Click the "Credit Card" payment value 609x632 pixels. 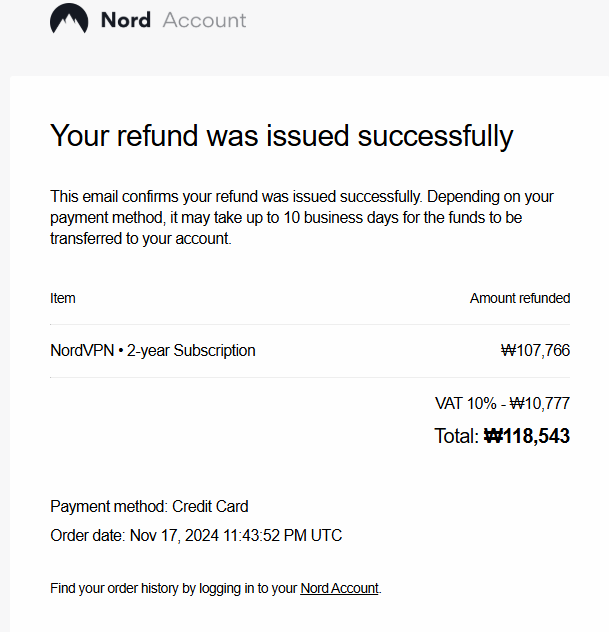210,507
